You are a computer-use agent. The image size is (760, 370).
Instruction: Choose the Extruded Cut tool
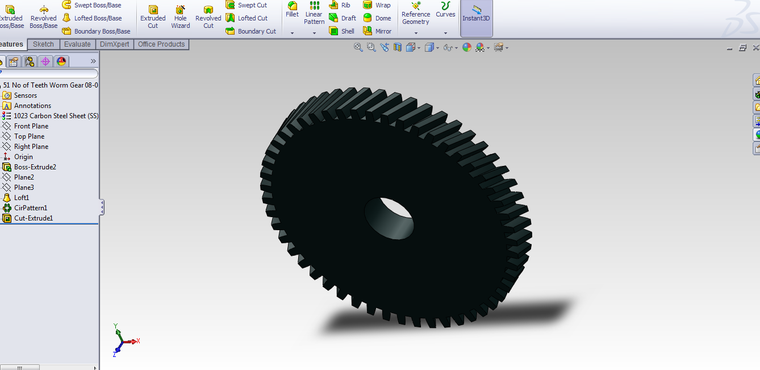pos(153,17)
